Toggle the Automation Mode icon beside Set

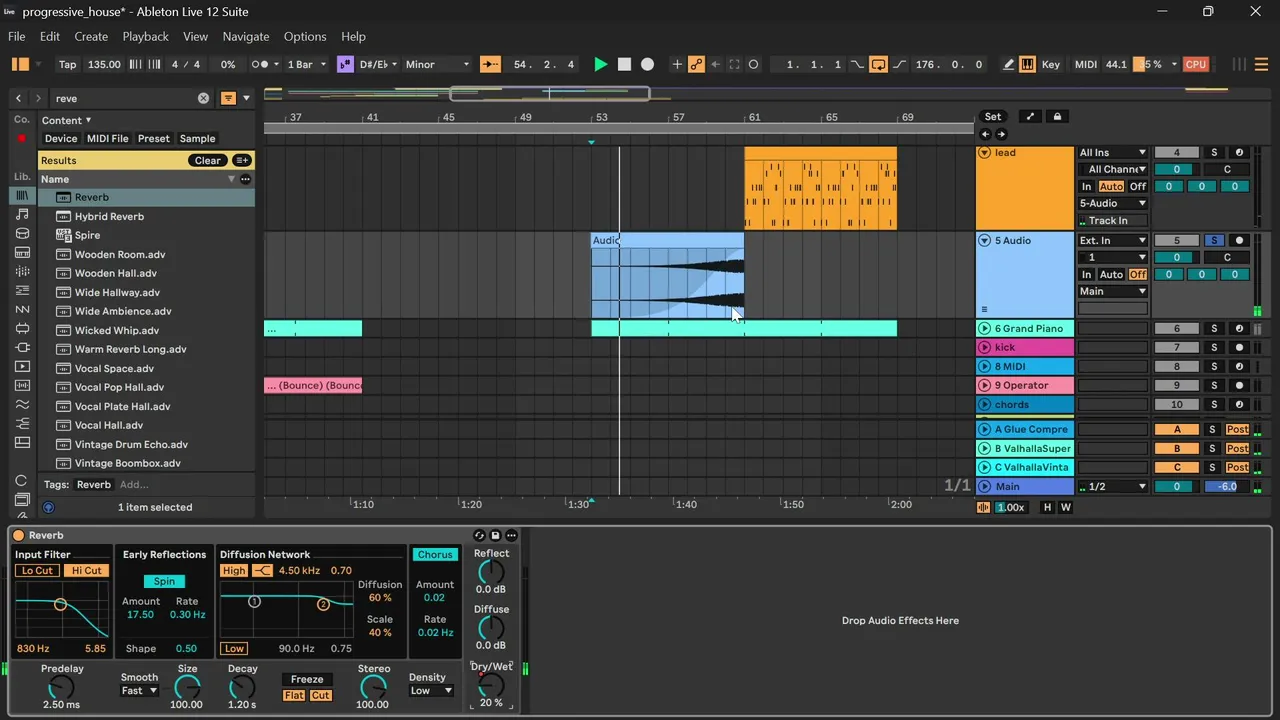(1031, 117)
